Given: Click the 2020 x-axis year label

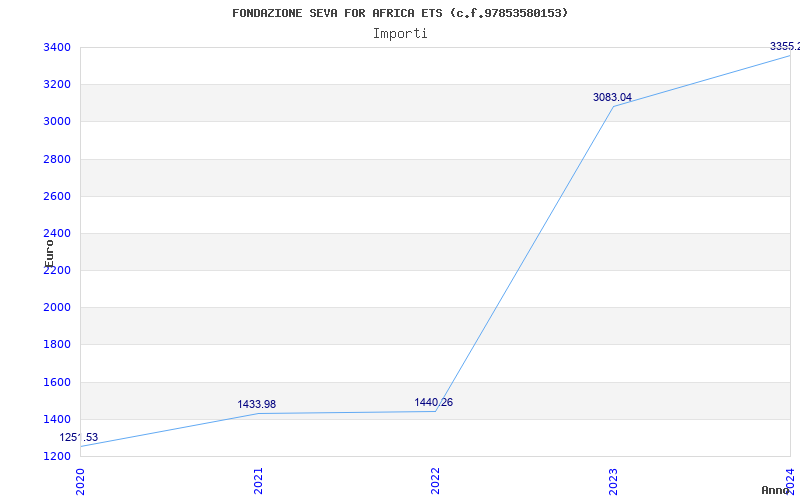Looking at the screenshot, I should (x=80, y=480).
